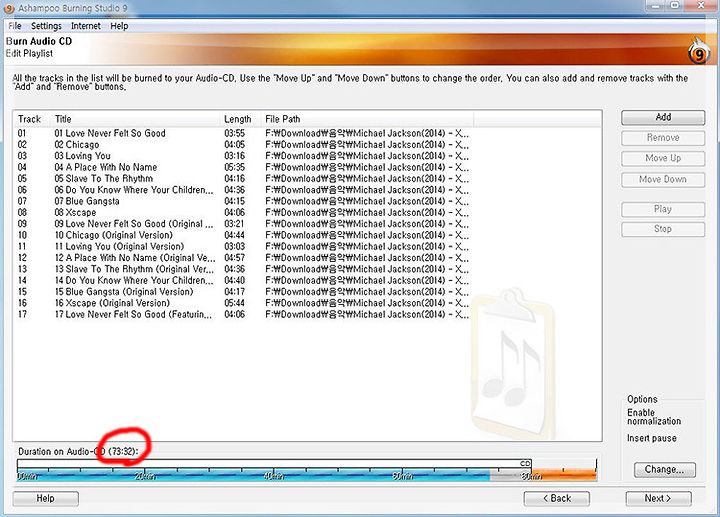Click the Remove button
Screen dimensions: 720x517
click(663, 138)
